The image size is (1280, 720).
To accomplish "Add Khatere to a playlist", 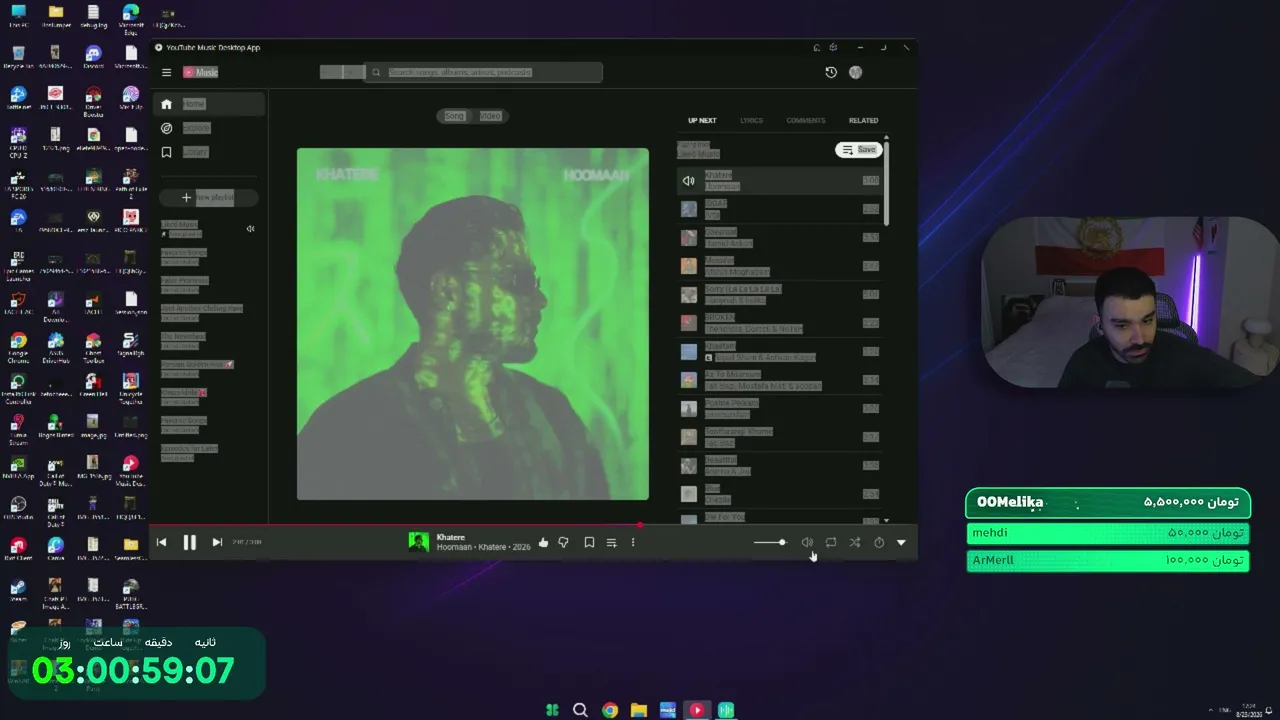I will [x=611, y=542].
